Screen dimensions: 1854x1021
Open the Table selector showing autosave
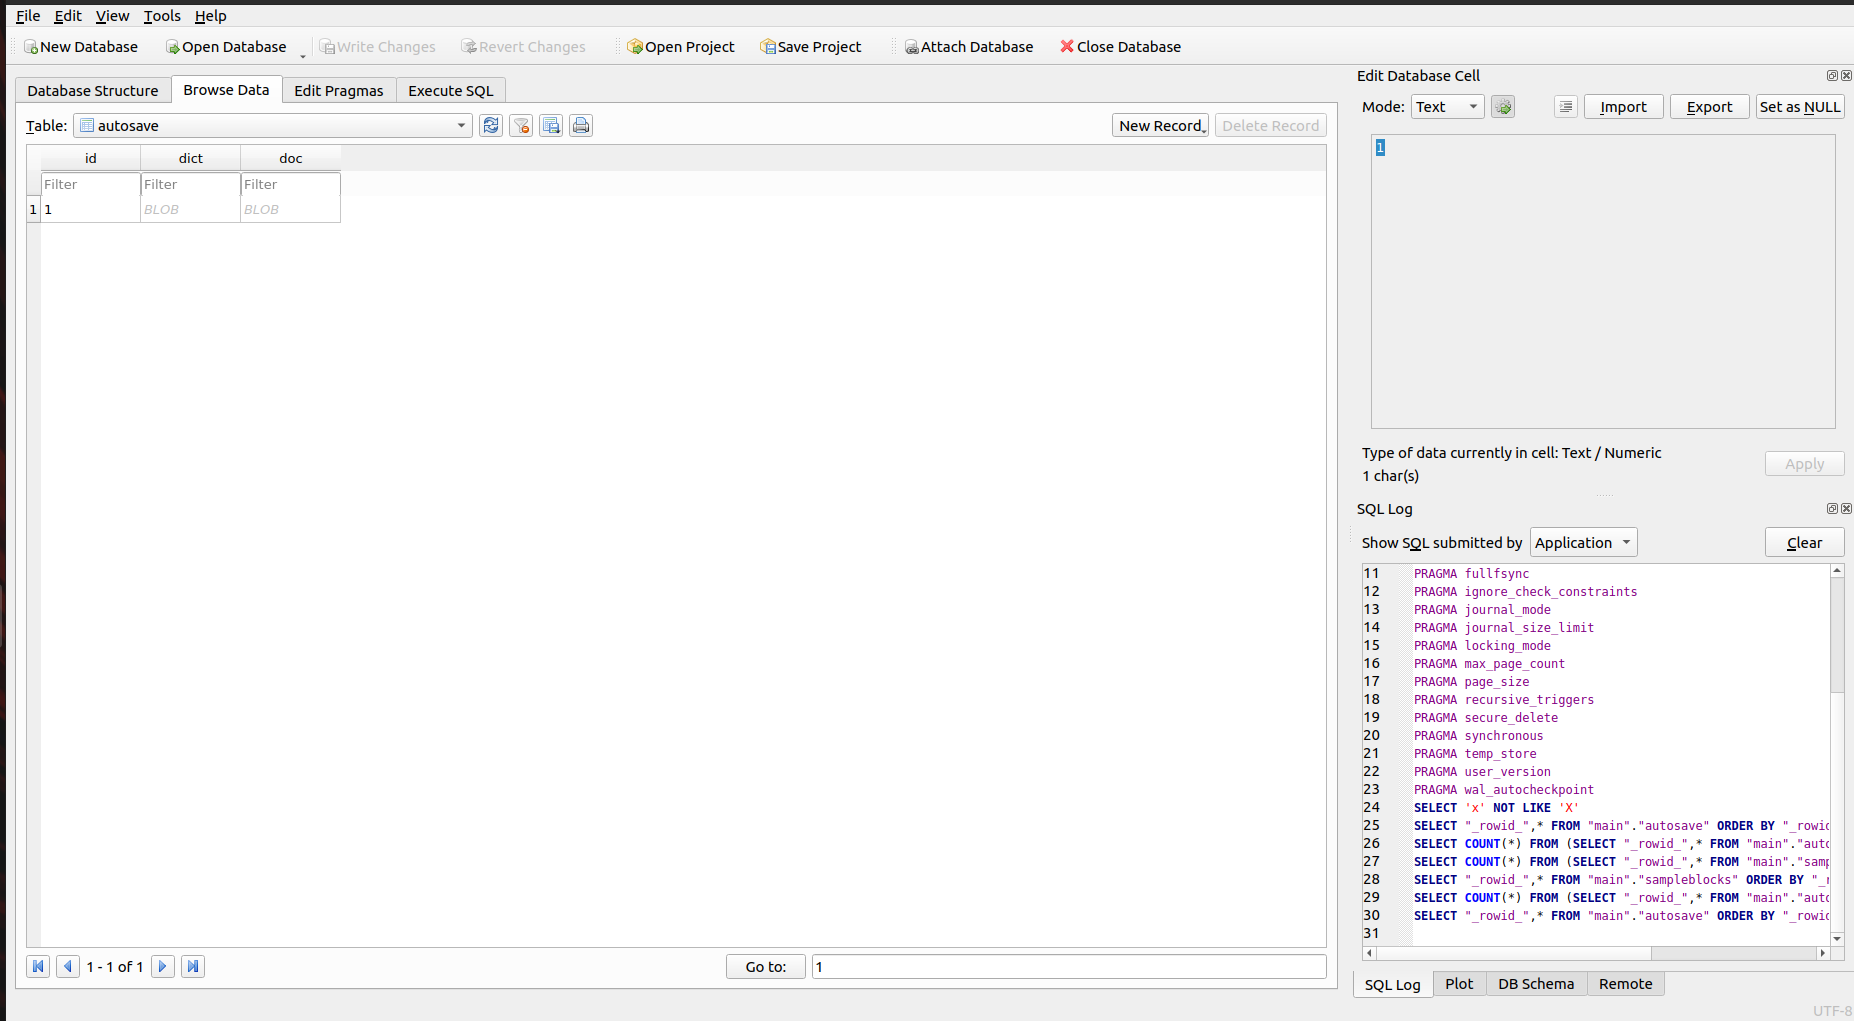[273, 125]
